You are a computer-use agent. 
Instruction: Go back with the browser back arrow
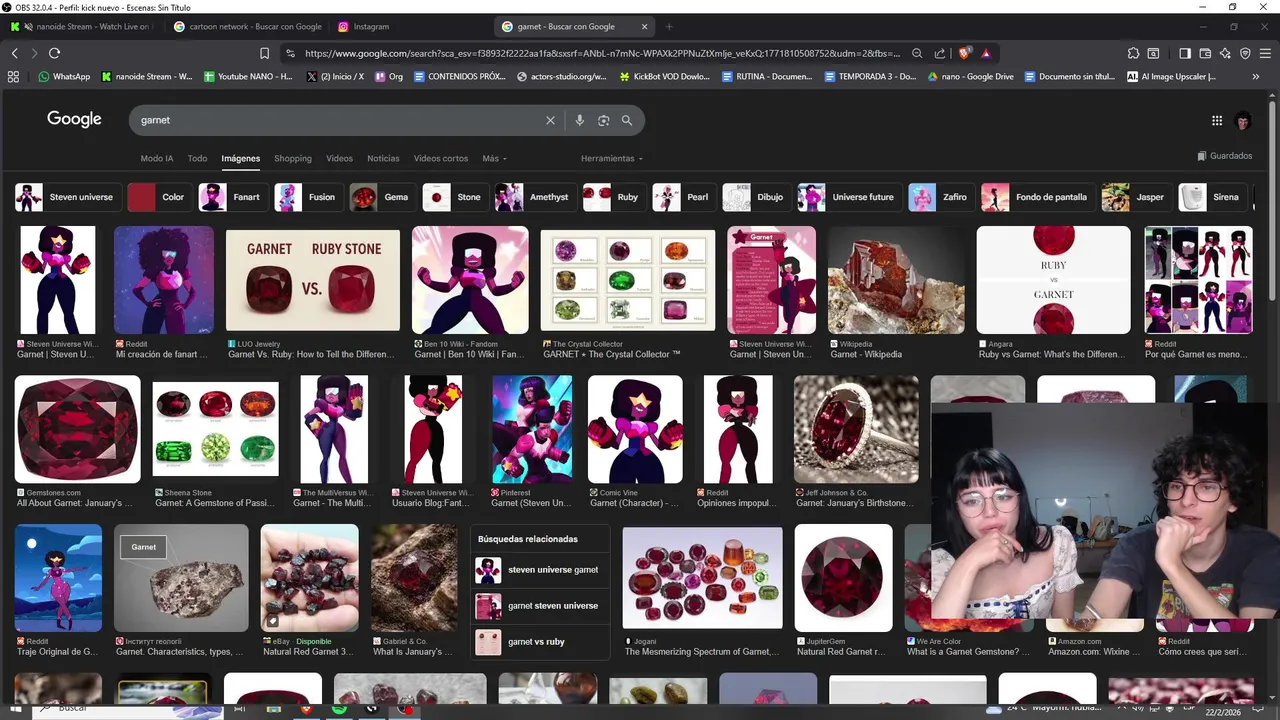(x=14, y=53)
